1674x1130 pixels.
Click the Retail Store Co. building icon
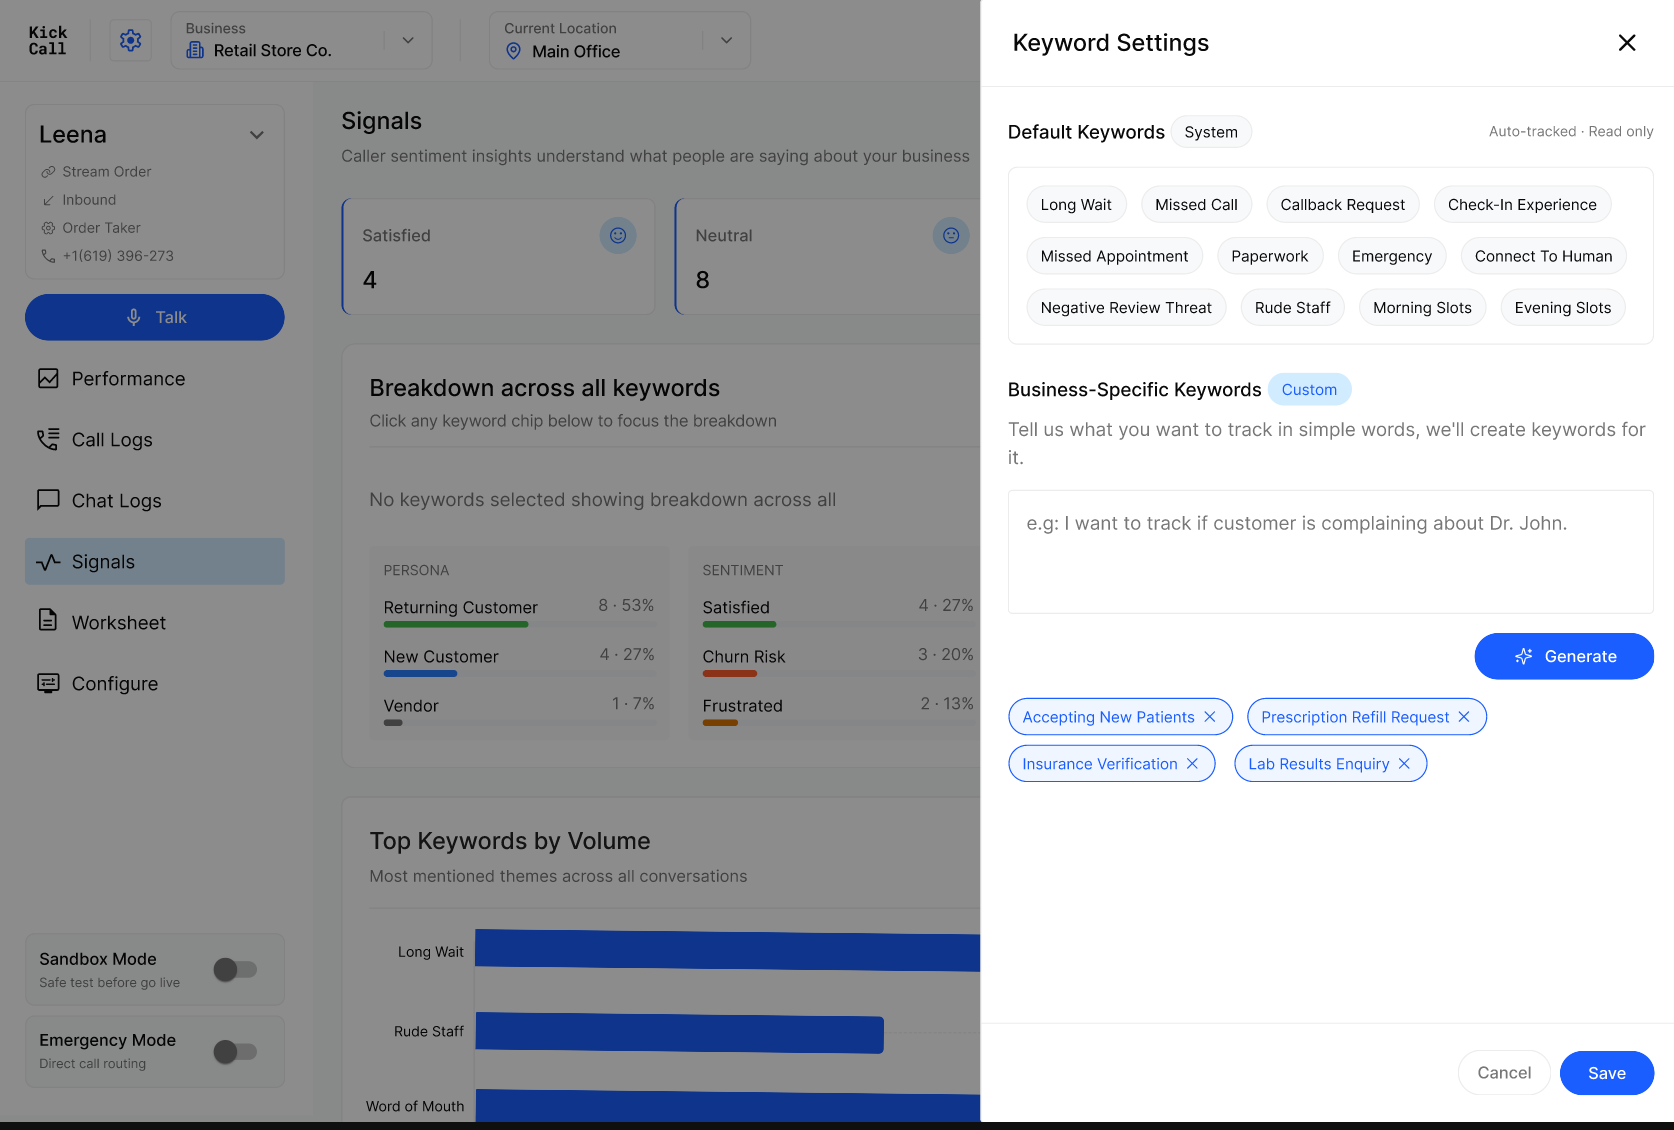195,50
